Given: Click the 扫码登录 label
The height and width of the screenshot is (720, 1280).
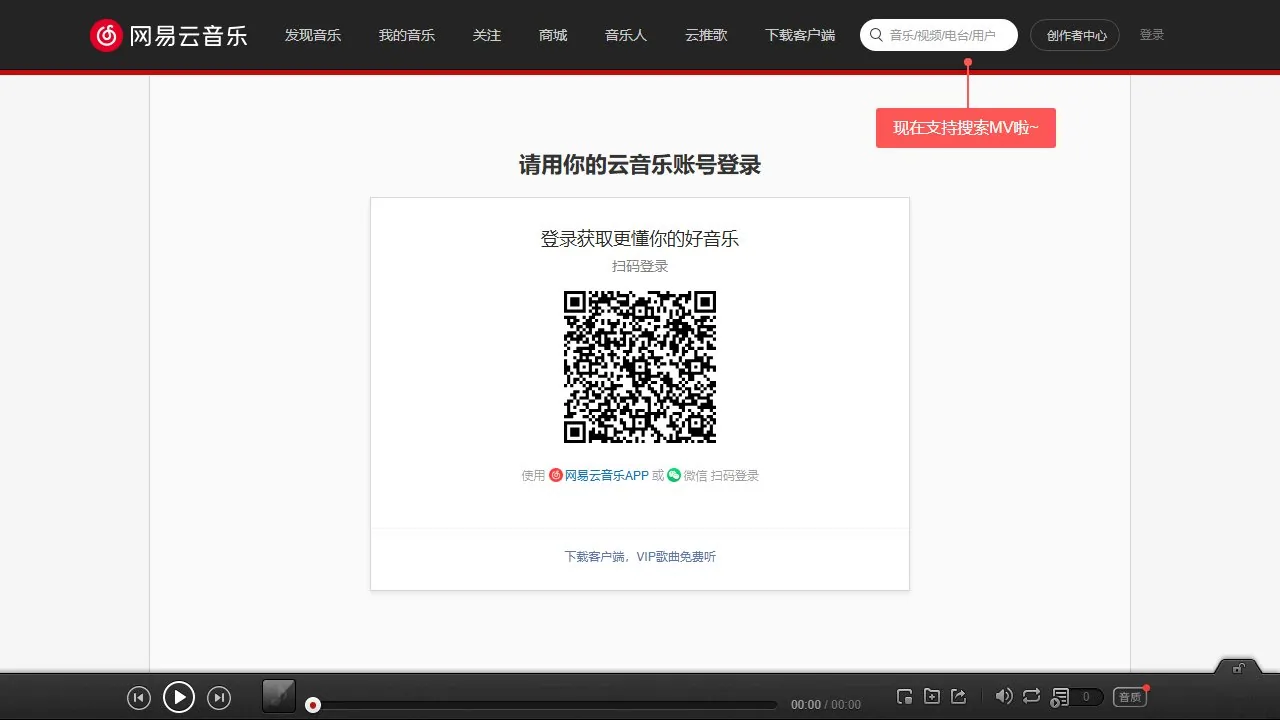Looking at the screenshot, I should click(x=640, y=267).
